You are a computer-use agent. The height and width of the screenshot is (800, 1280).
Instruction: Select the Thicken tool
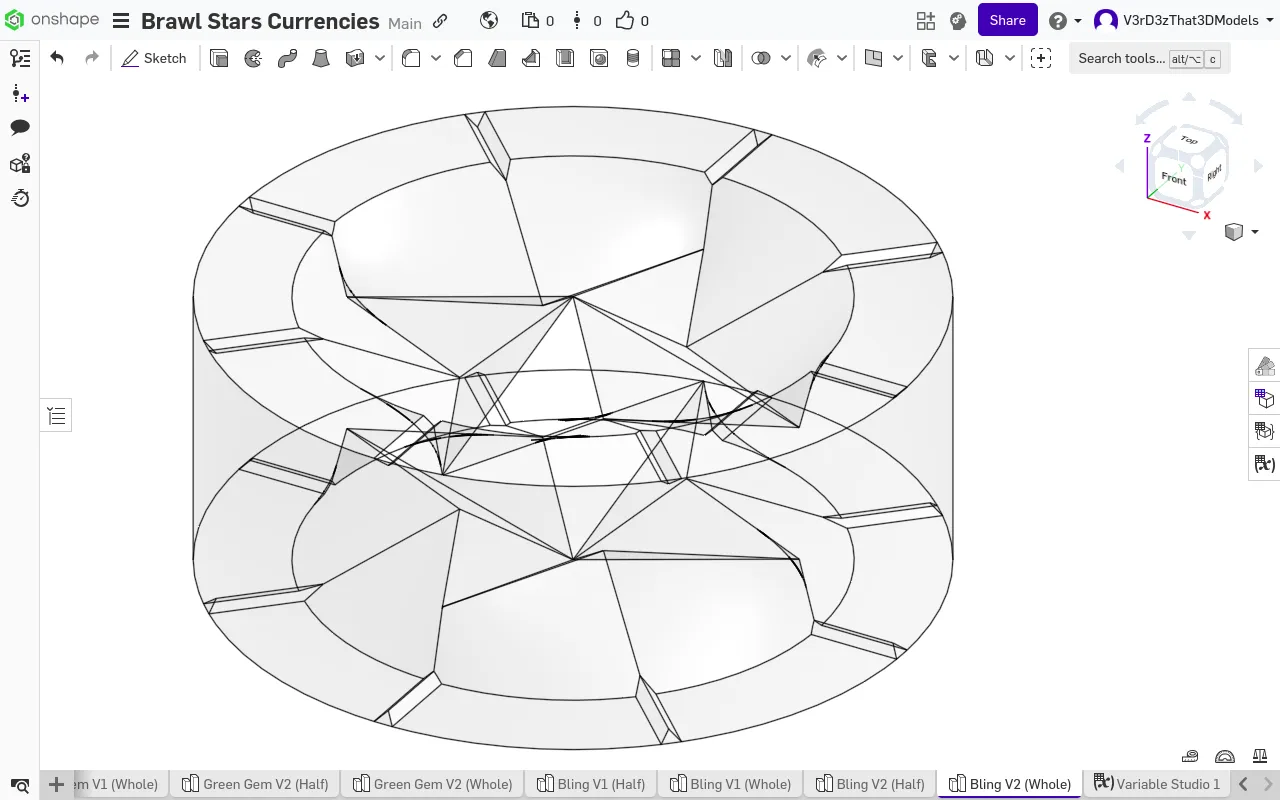coord(355,58)
